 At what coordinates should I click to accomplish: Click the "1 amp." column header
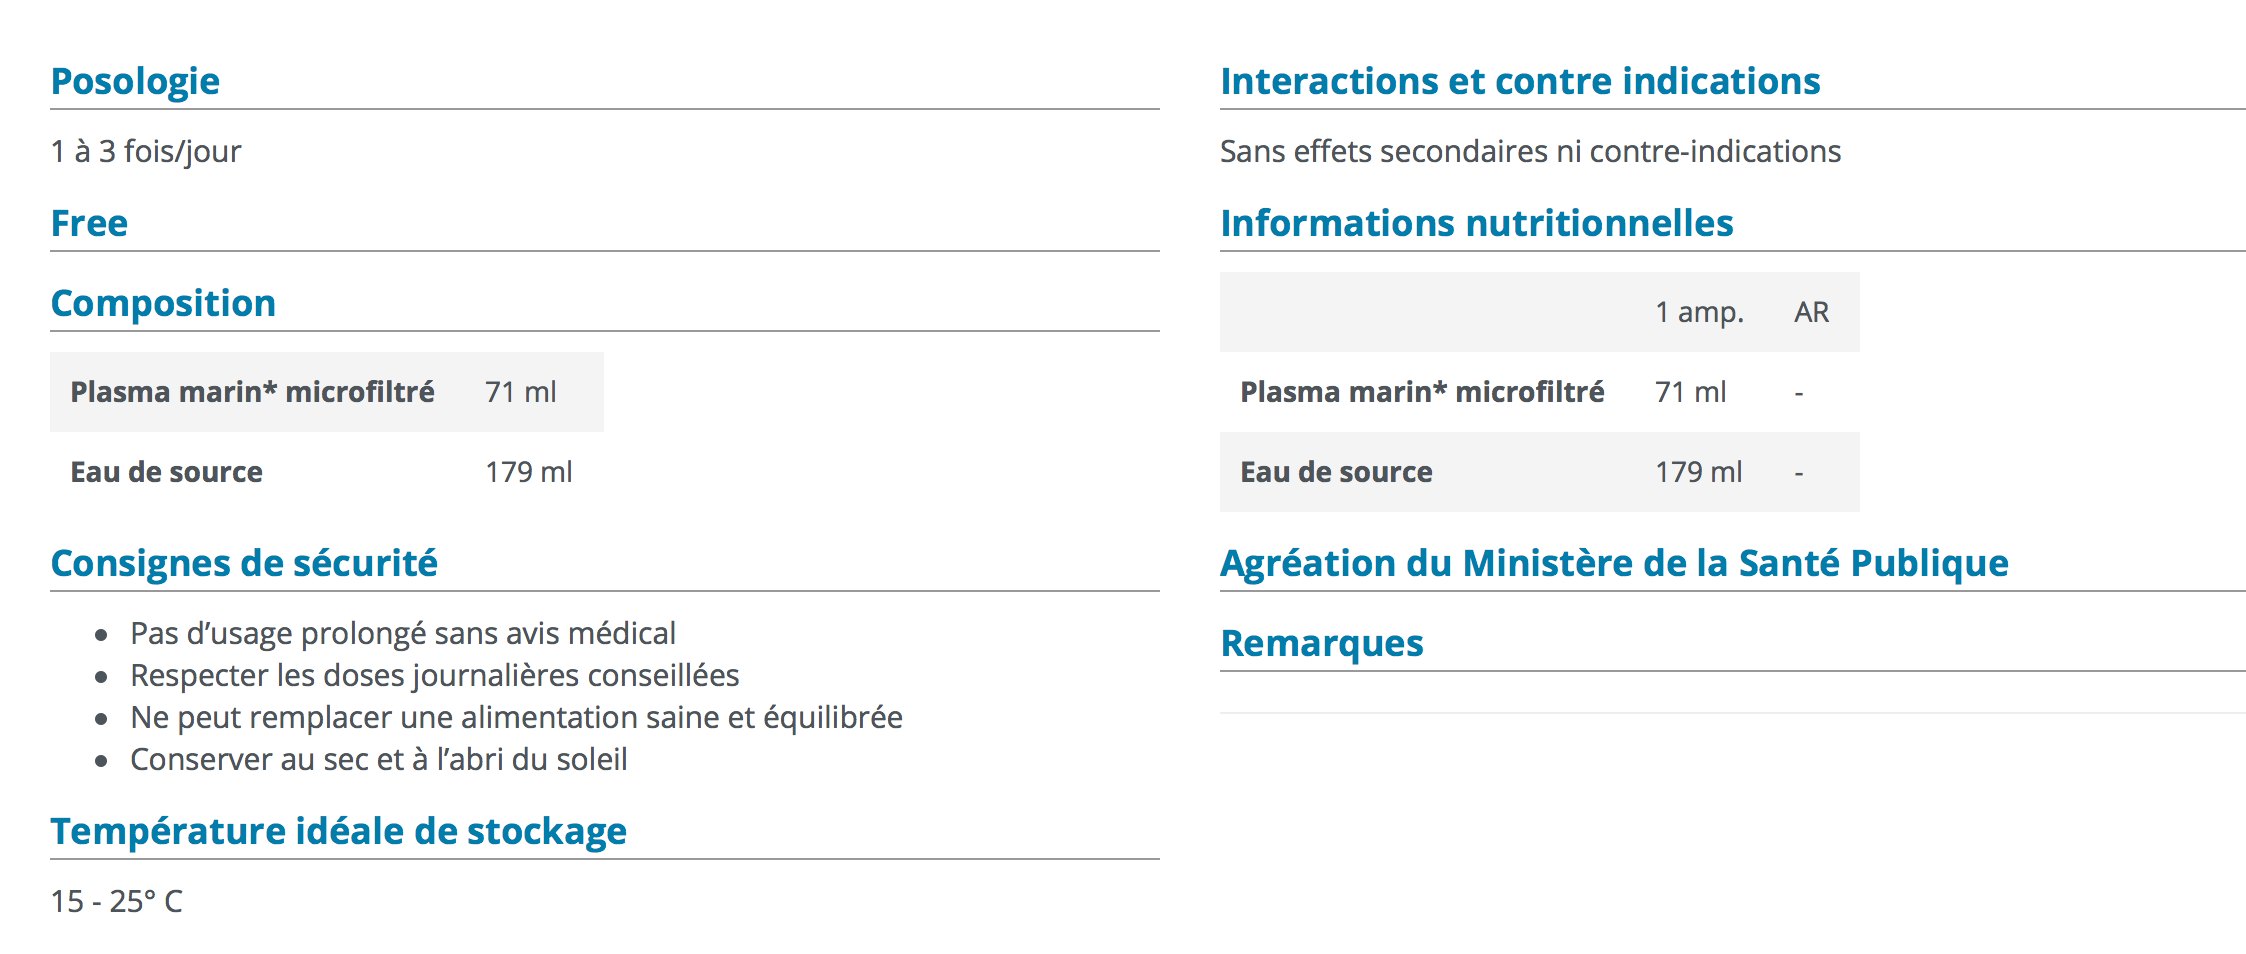pos(1699,312)
